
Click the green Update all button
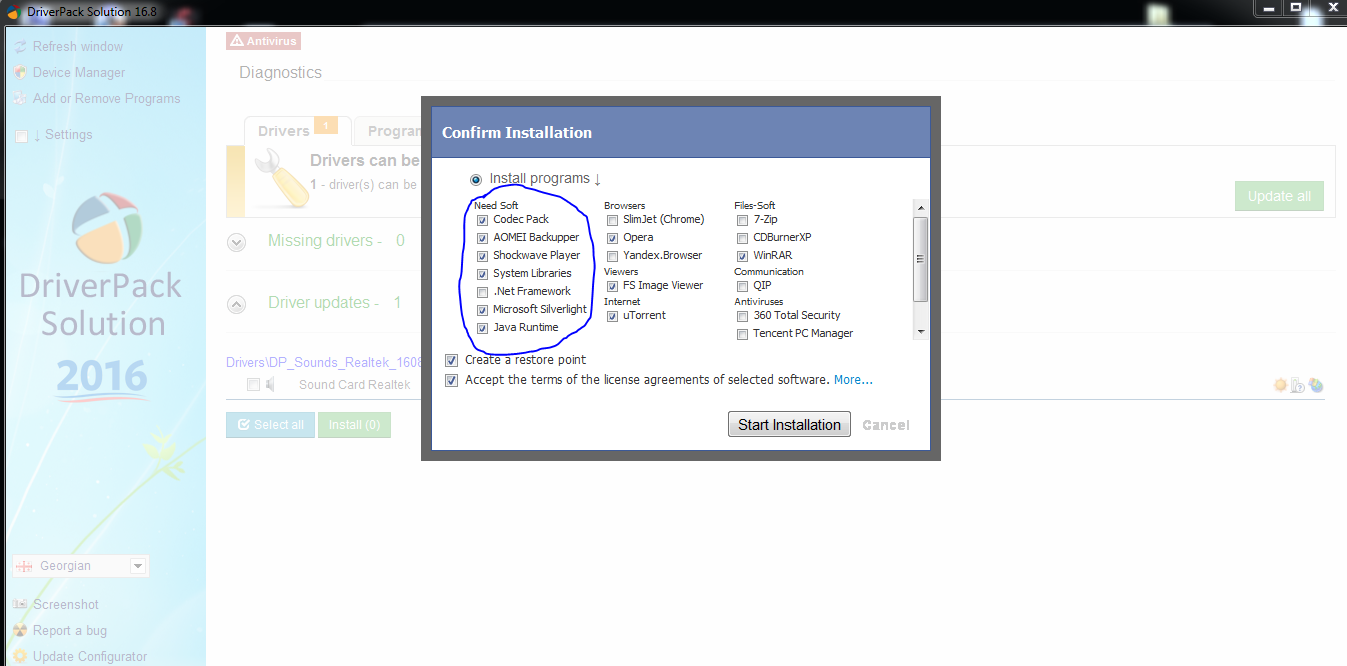[x=1279, y=196]
